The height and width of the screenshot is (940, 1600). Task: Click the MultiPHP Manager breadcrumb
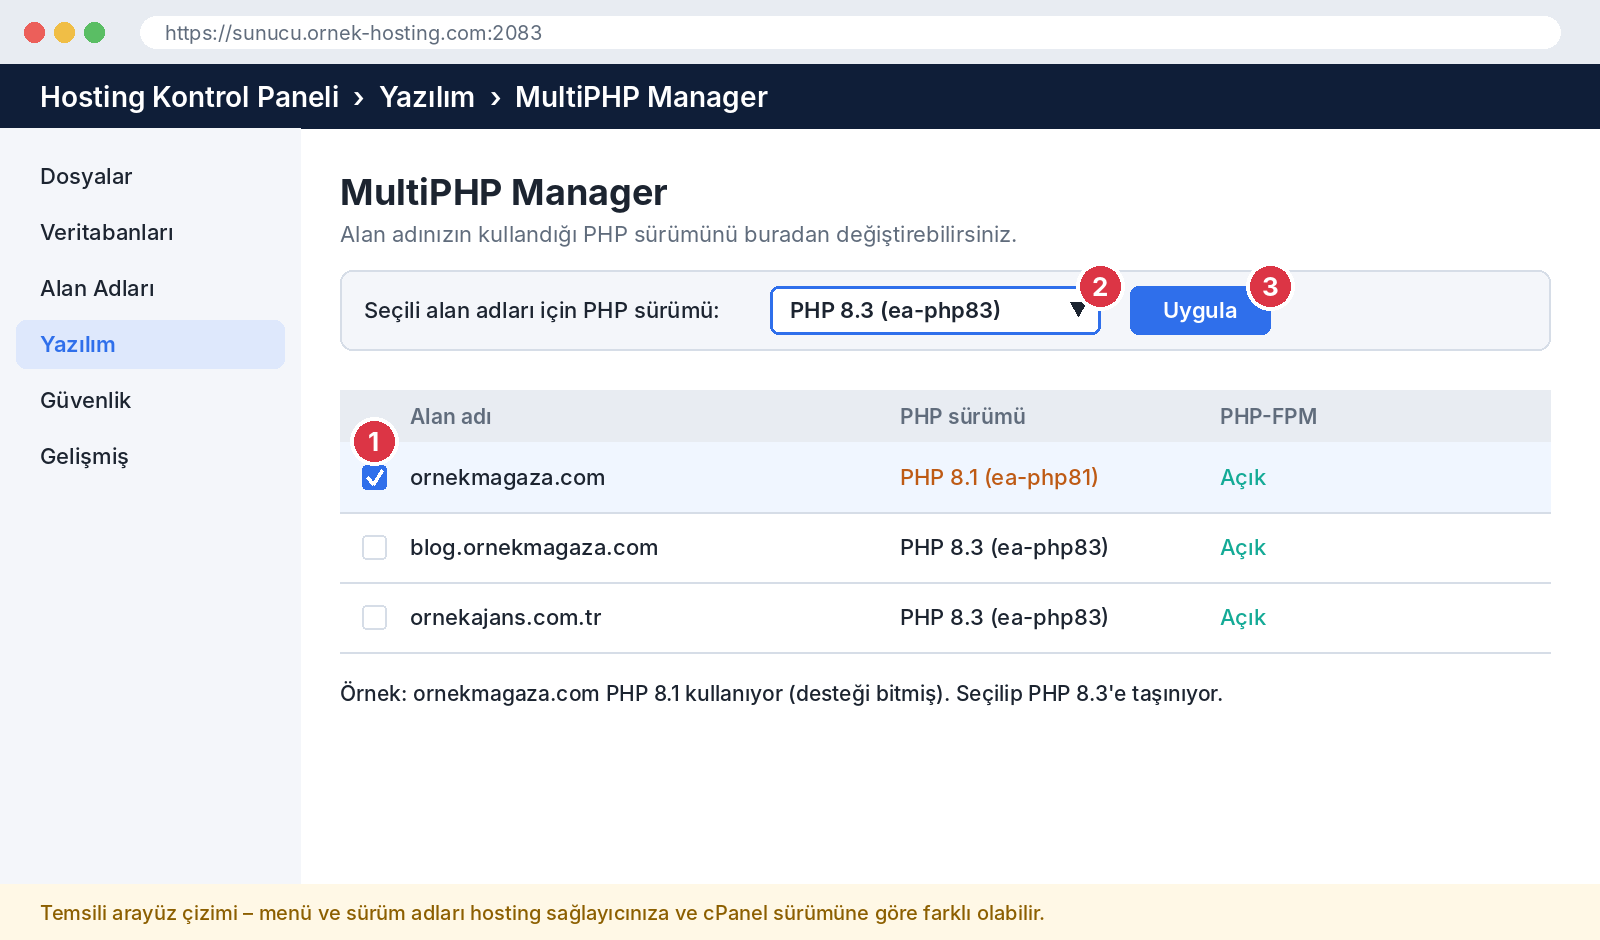[641, 97]
